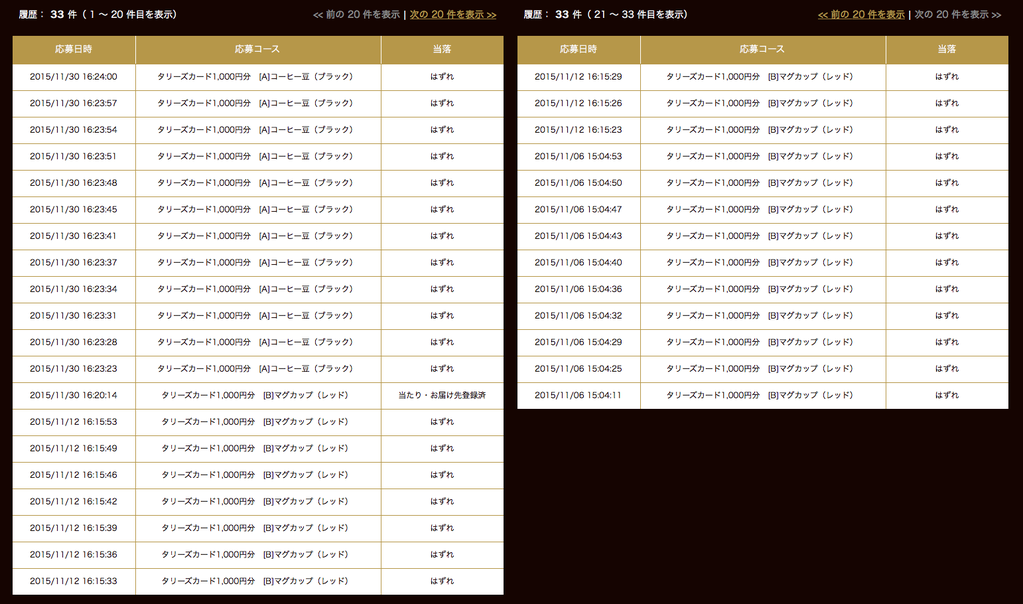Select date 2015/11/12 16:15:53
The image size is (1023, 604).
pyautogui.click(x=74, y=422)
